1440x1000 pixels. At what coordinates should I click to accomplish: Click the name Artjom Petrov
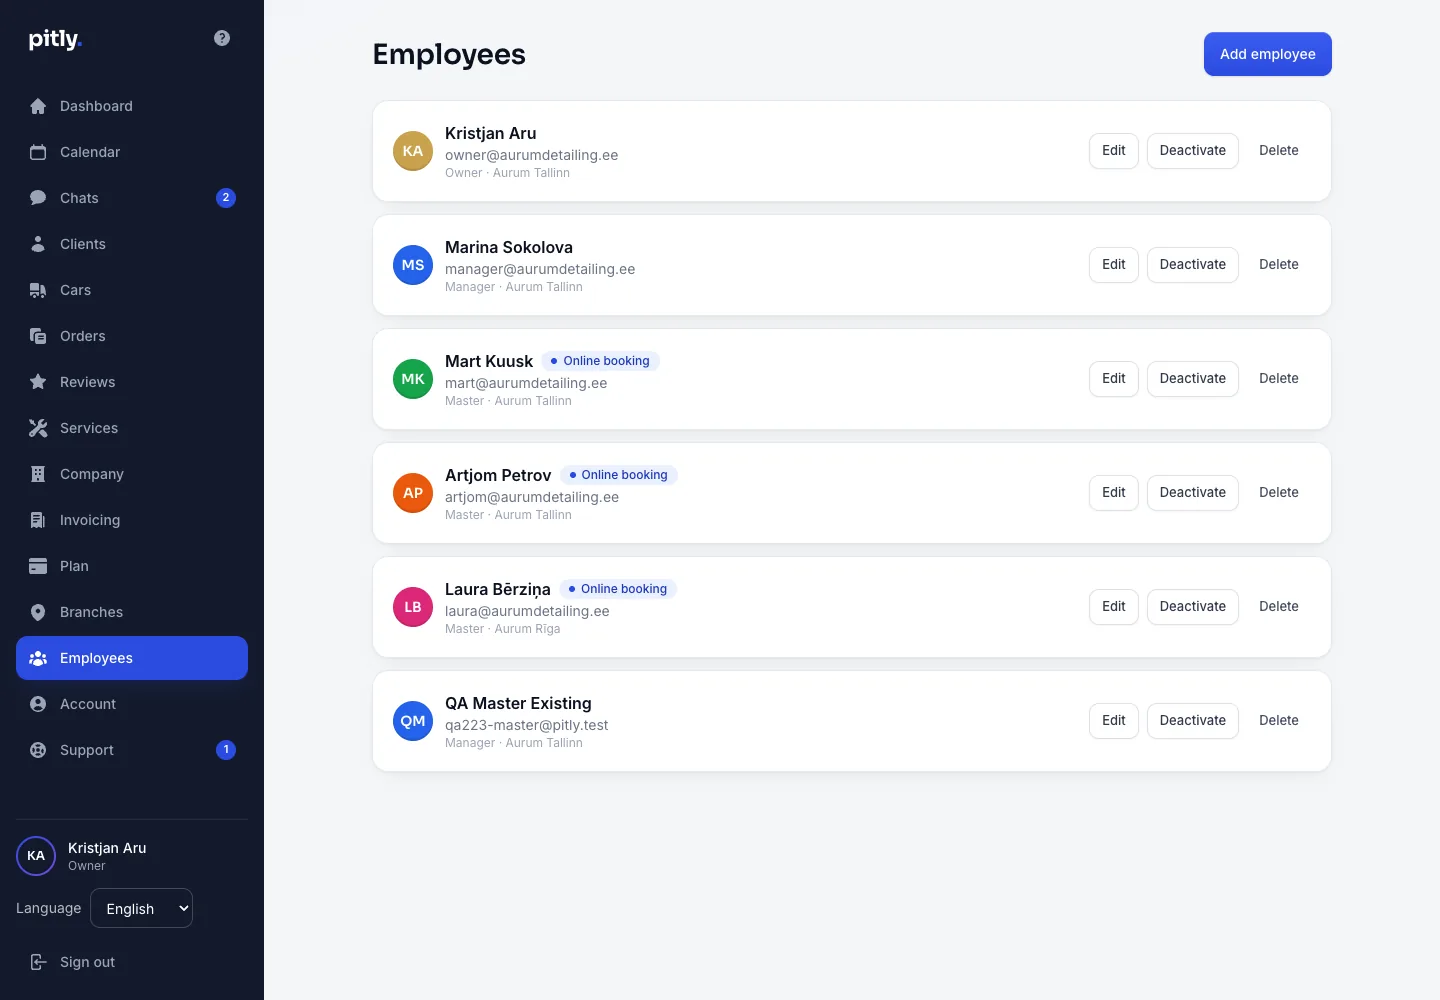point(498,475)
